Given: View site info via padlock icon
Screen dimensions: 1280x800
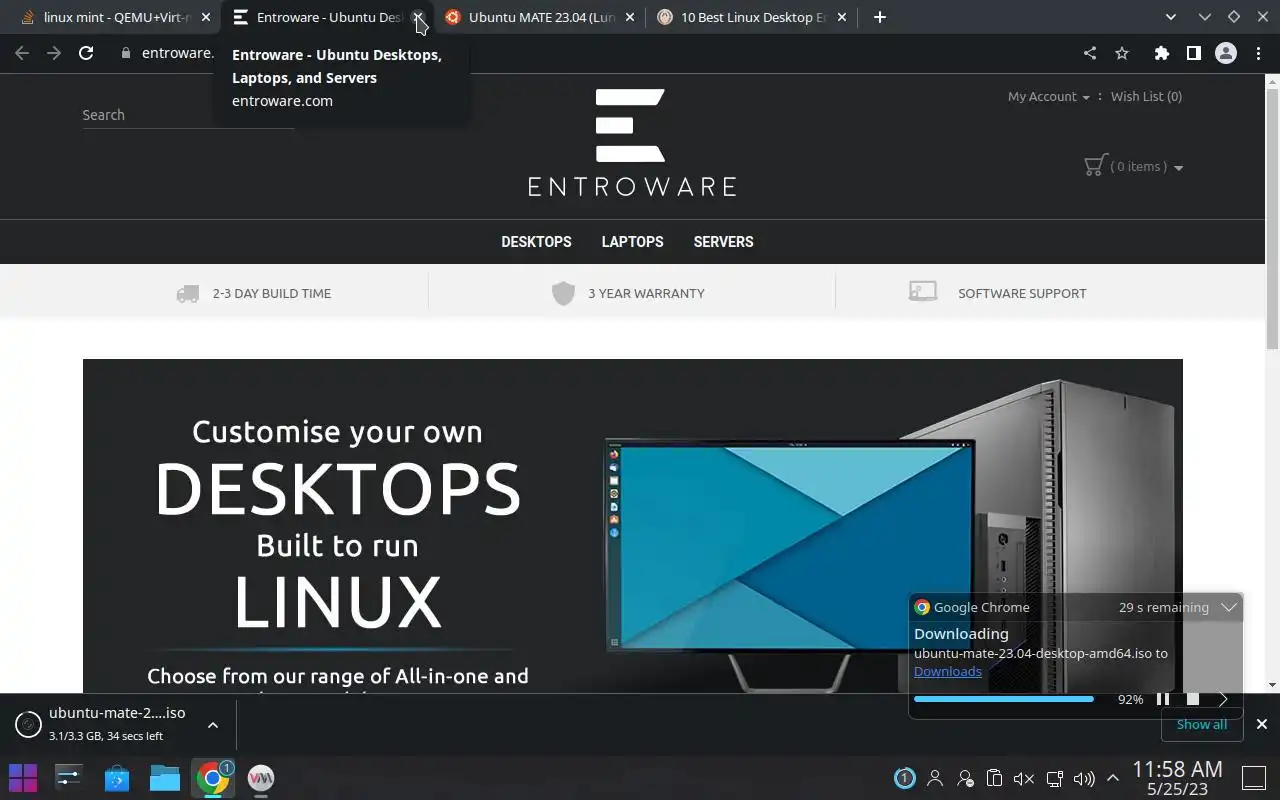Looking at the screenshot, I should (126, 53).
